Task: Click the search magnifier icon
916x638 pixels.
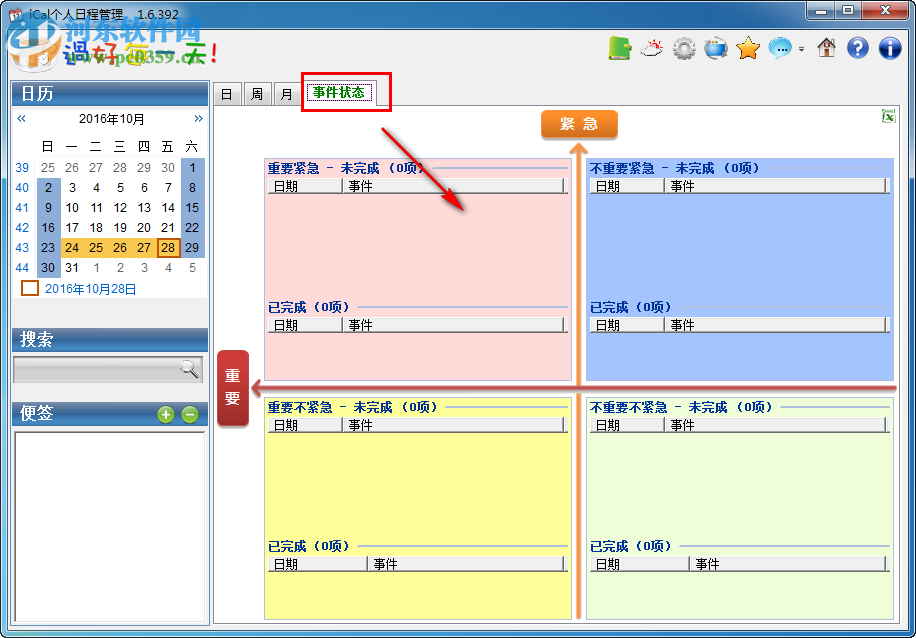Action: pyautogui.click(x=189, y=369)
